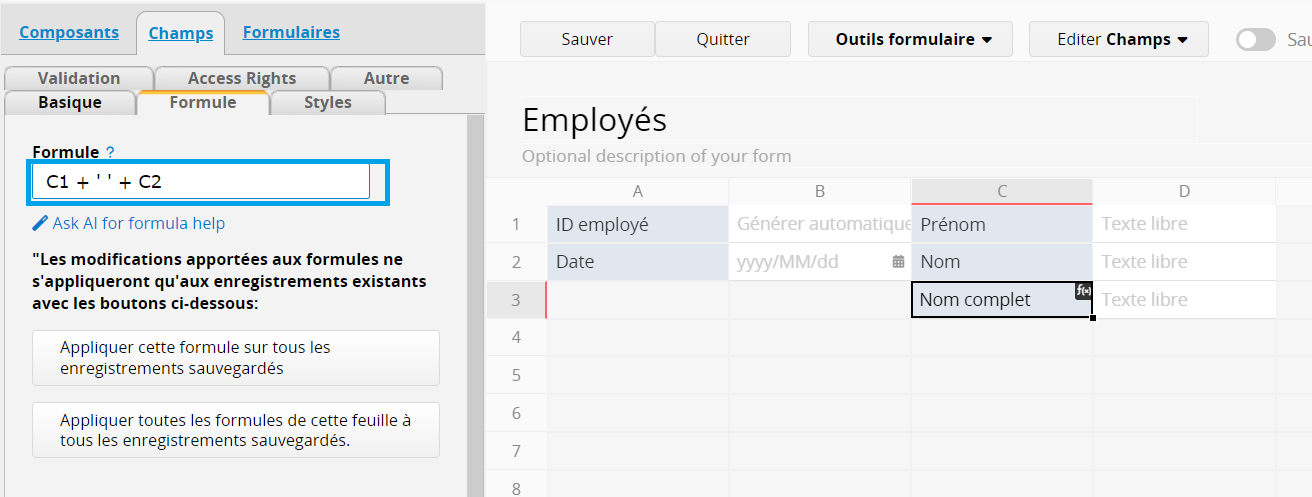Open the Styles tab
This screenshot has width=1312, height=497.
(x=328, y=102)
